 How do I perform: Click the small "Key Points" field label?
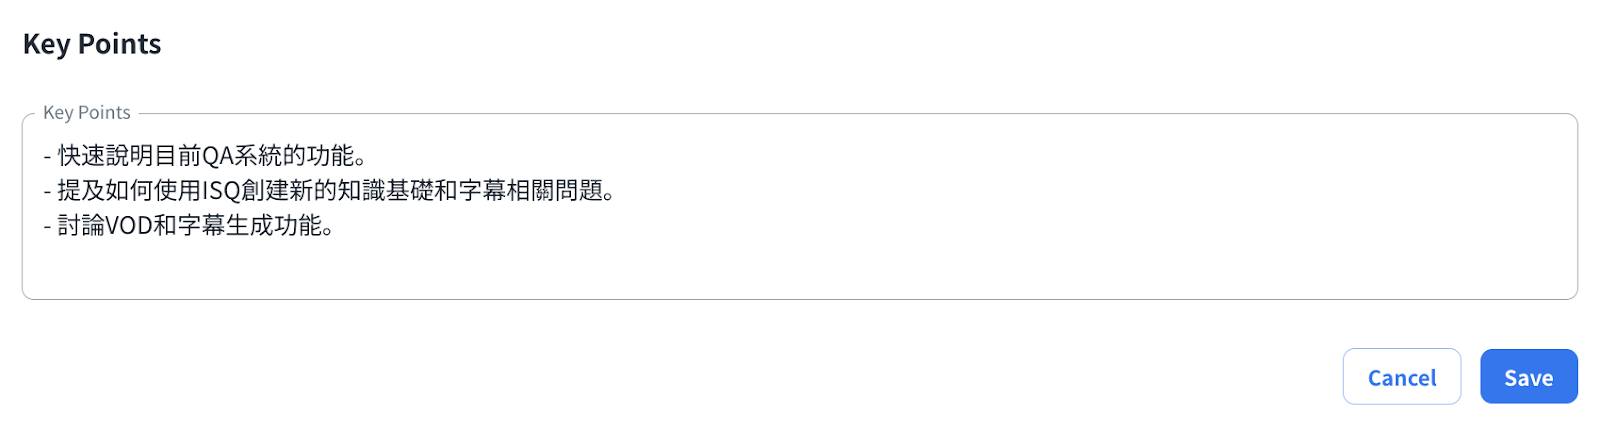click(87, 113)
